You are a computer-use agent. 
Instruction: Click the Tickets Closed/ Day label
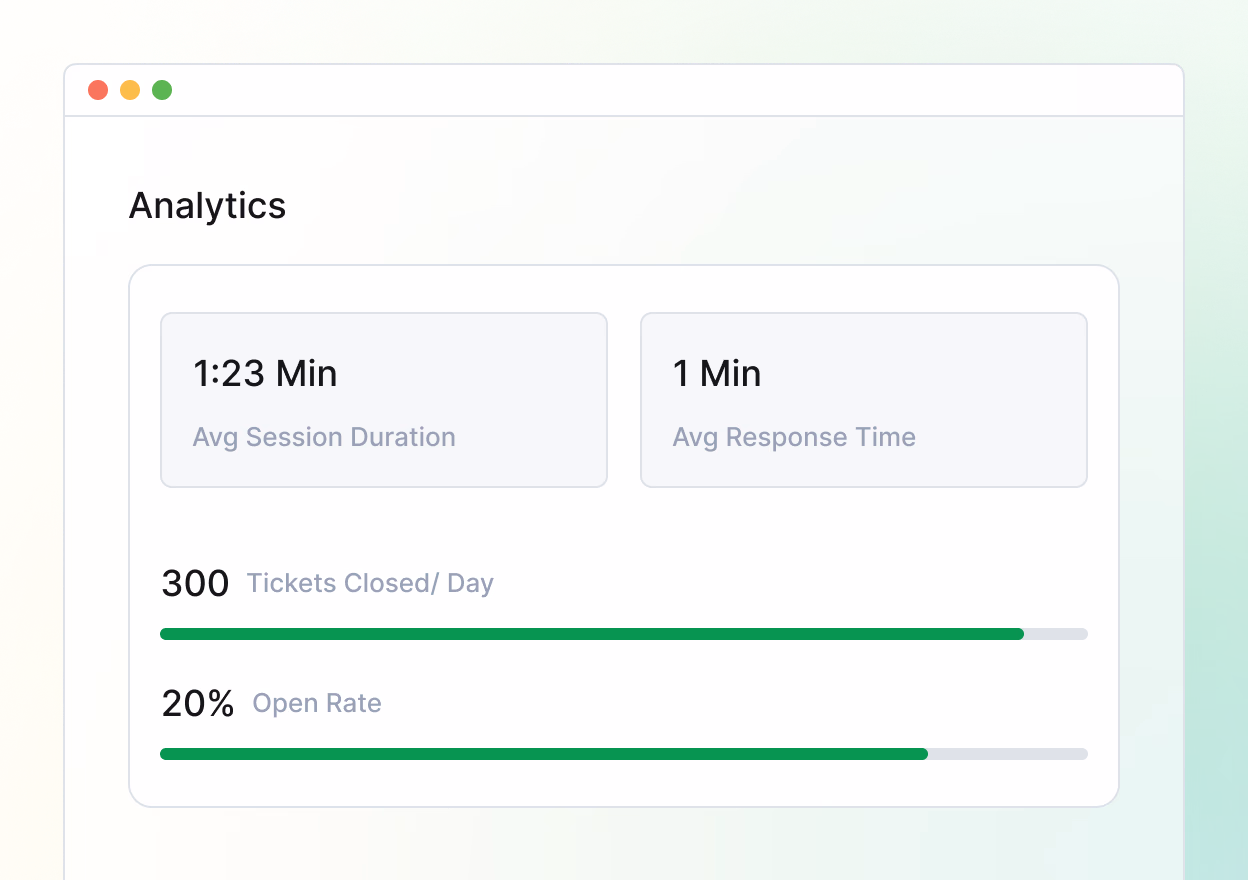coord(370,584)
